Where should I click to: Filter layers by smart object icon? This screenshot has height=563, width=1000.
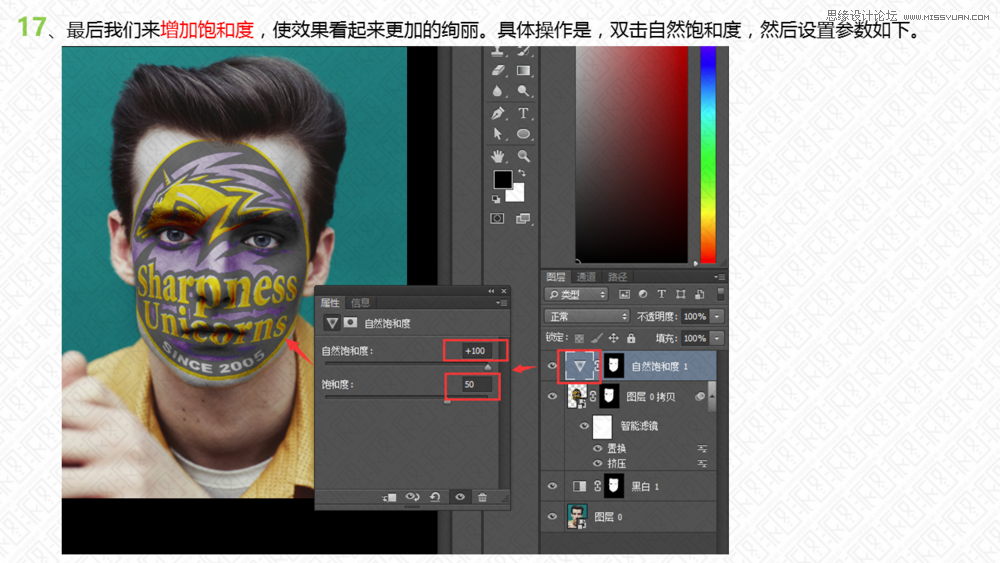(700, 295)
